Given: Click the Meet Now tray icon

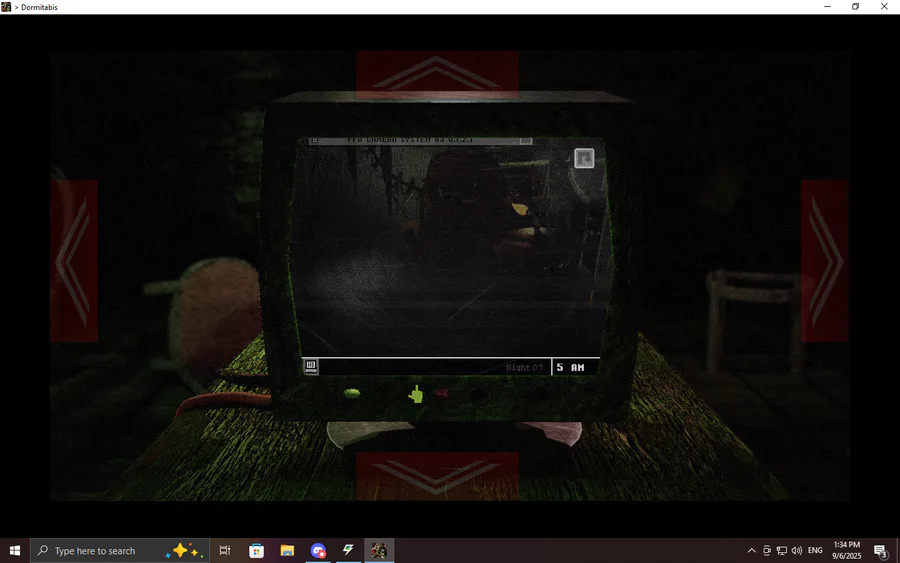Looking at the screenshot, I should pyautogui.click(x=767, y=550).
